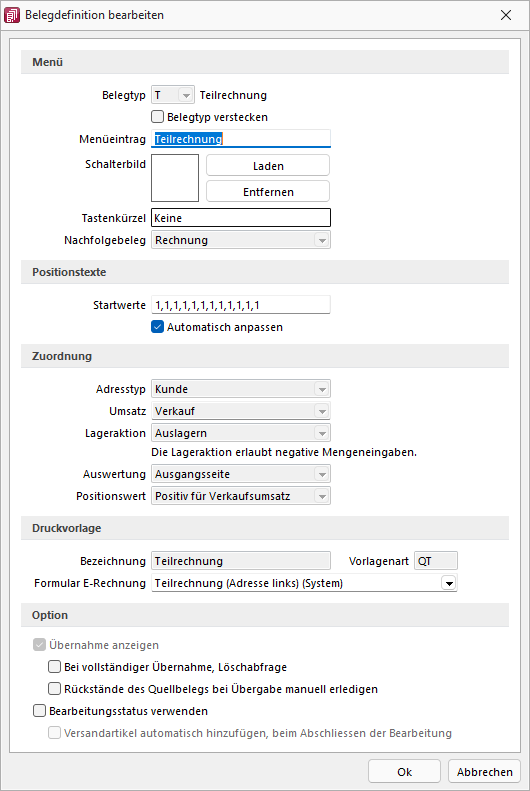This screenshot has height=791, width=530.
Task: Click the app icon in the title bar
Action: [12, 15]
